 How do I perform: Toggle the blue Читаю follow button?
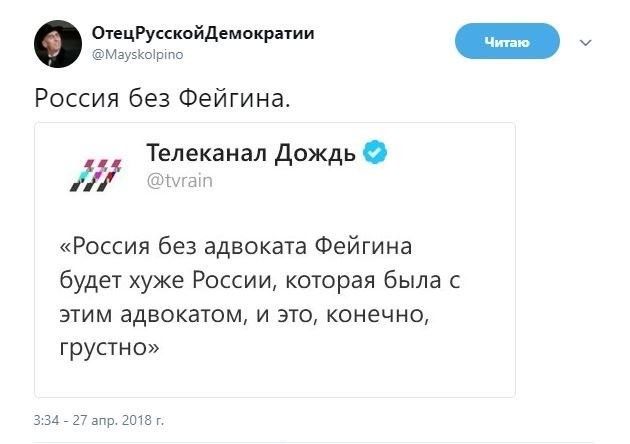coord(505,42)
